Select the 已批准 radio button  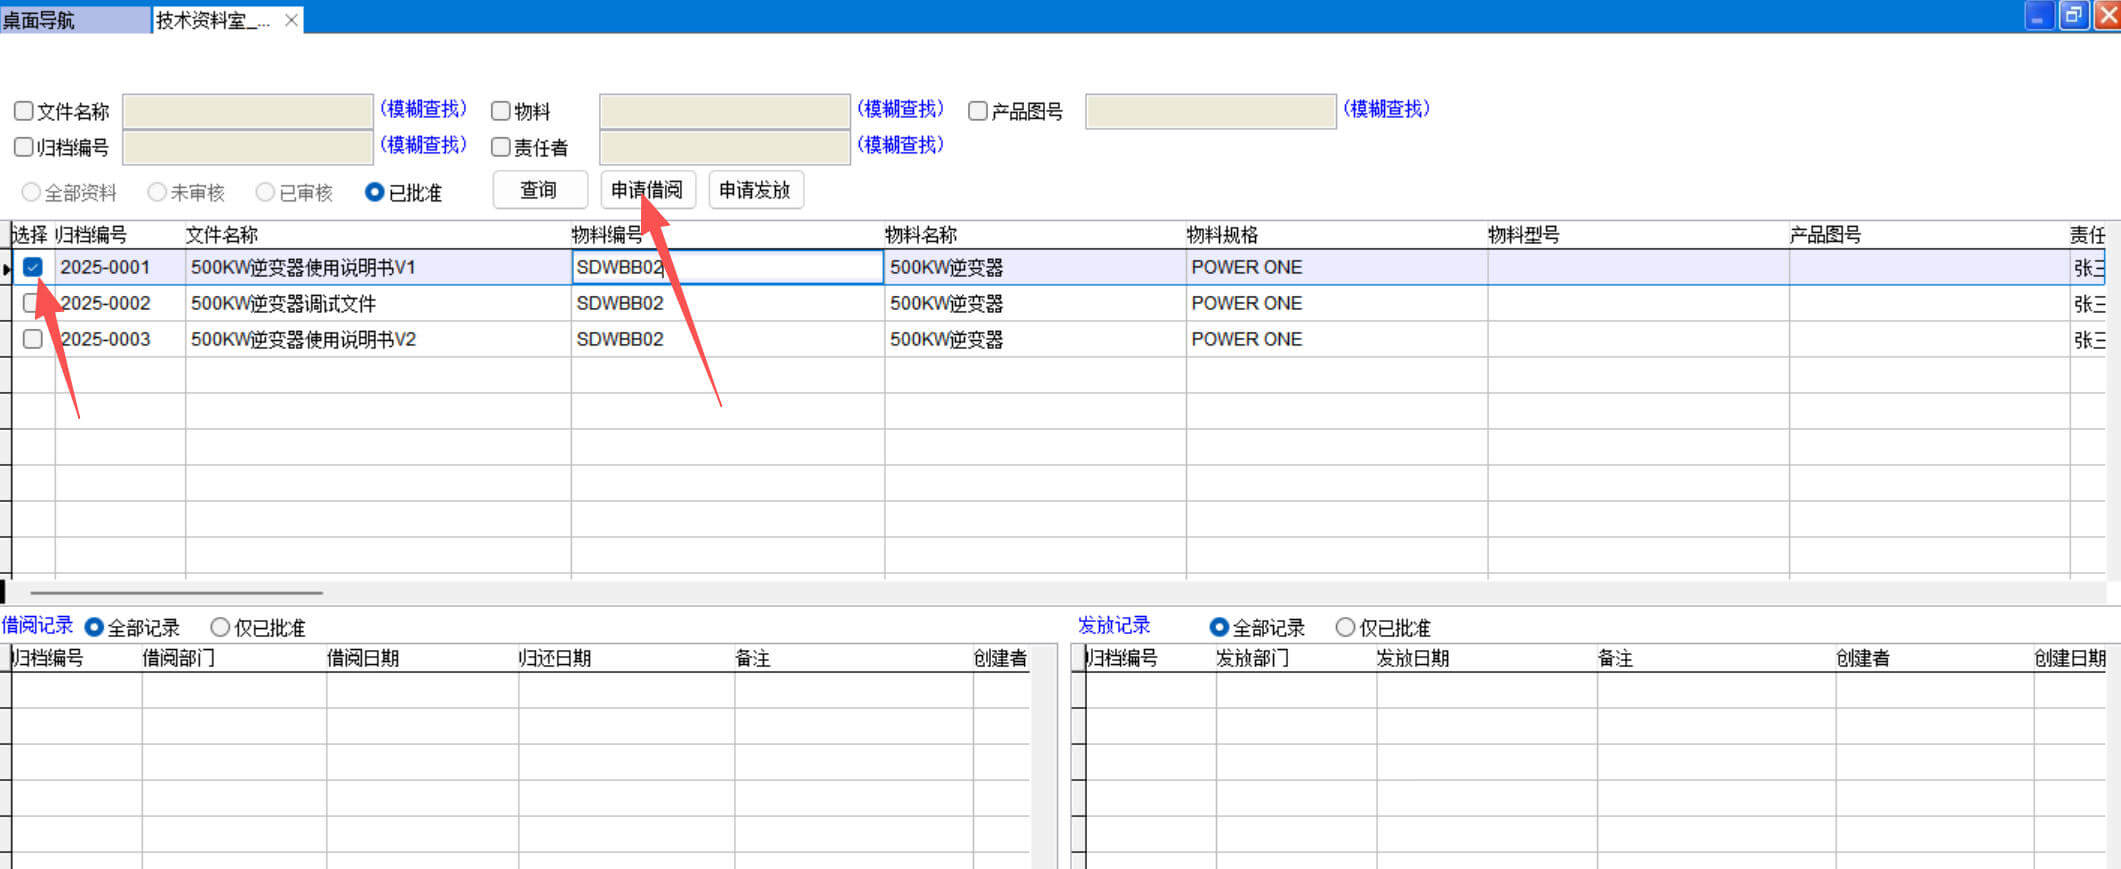tap(375, 192)
